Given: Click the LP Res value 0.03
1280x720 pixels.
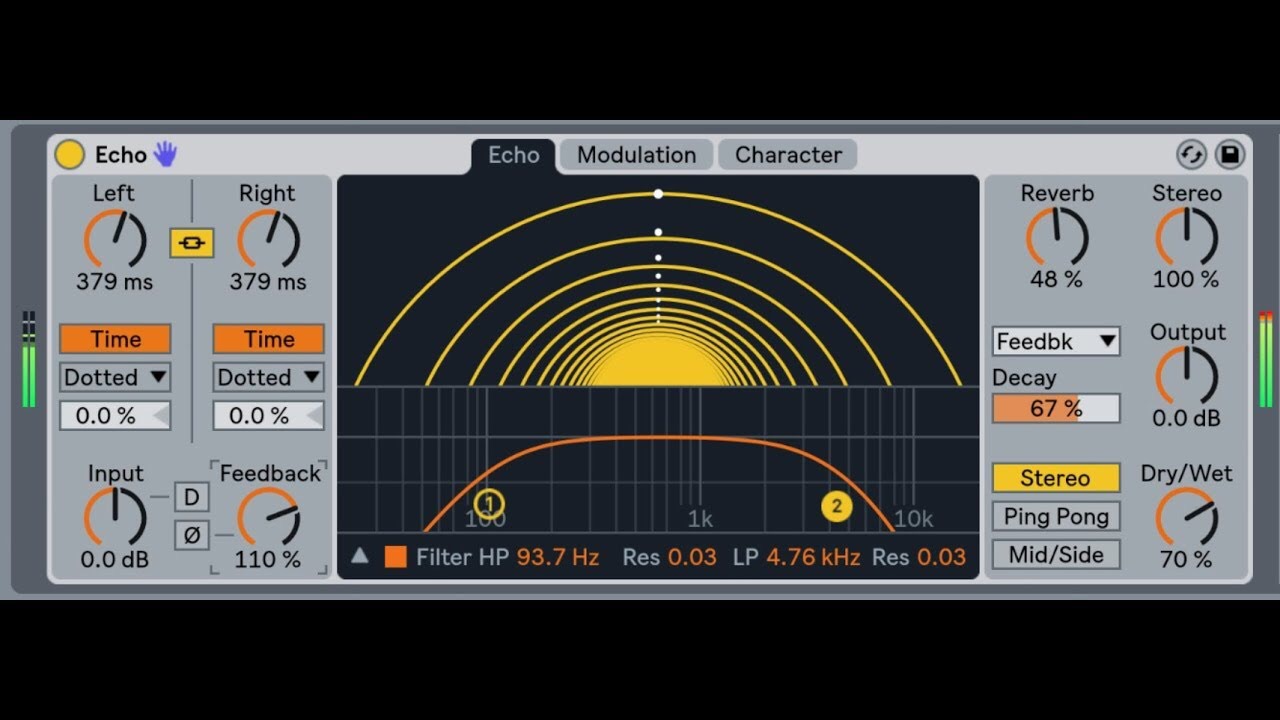Looking at the screenshot, I should 942,557.
